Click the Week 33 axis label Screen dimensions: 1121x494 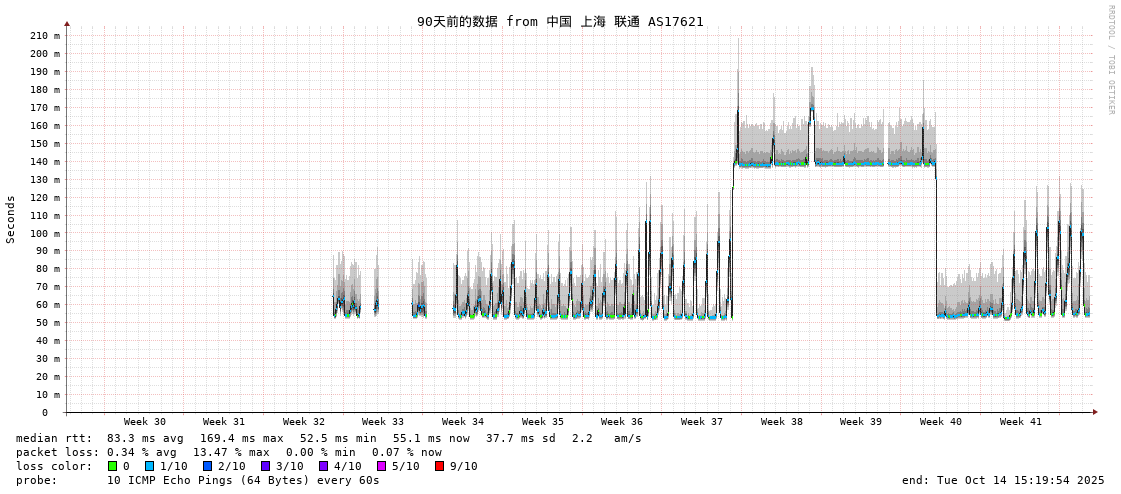(383, 422)
